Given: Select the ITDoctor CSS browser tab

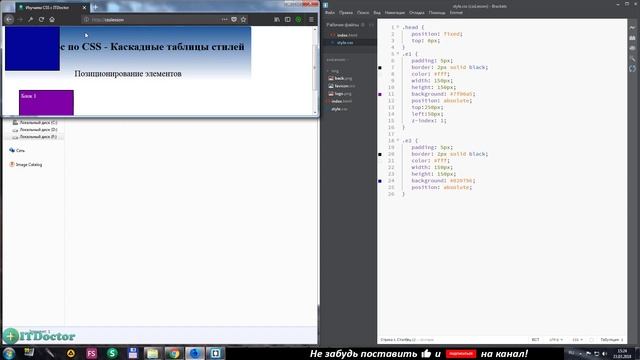Looking at the screenshot, I should click(x=52, y=7).
